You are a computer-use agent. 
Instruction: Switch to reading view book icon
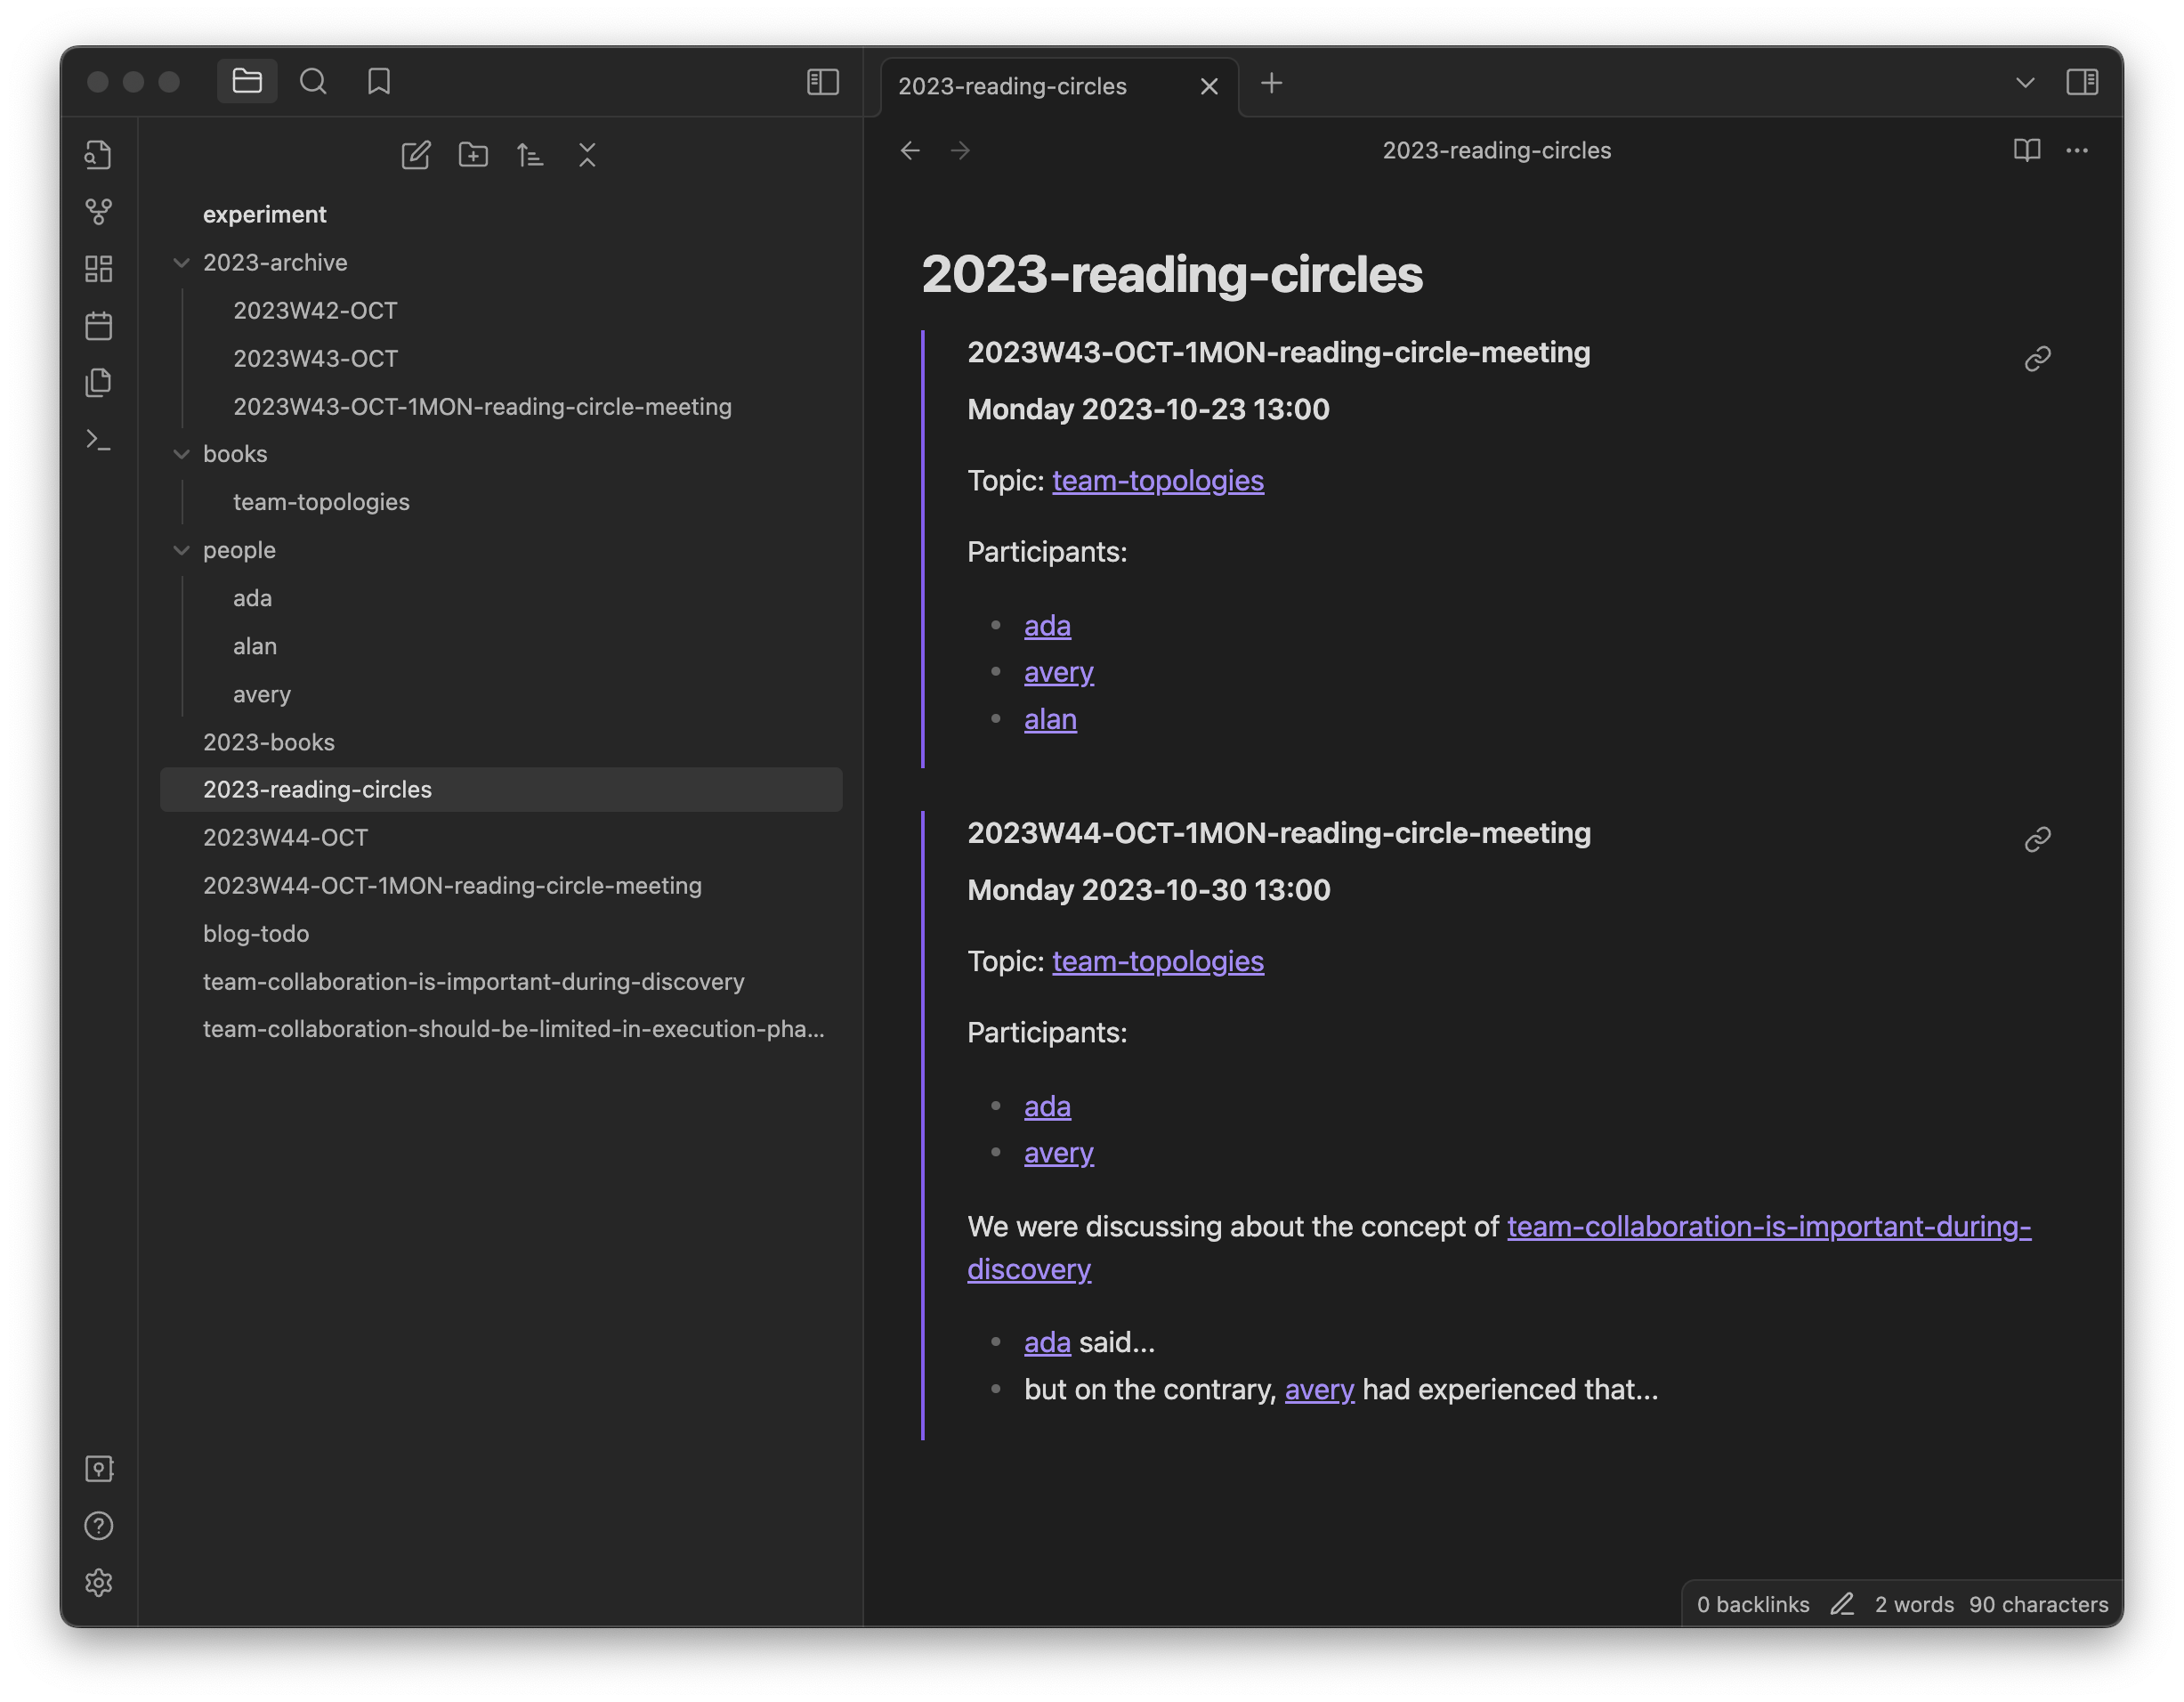click(2027, 150)
